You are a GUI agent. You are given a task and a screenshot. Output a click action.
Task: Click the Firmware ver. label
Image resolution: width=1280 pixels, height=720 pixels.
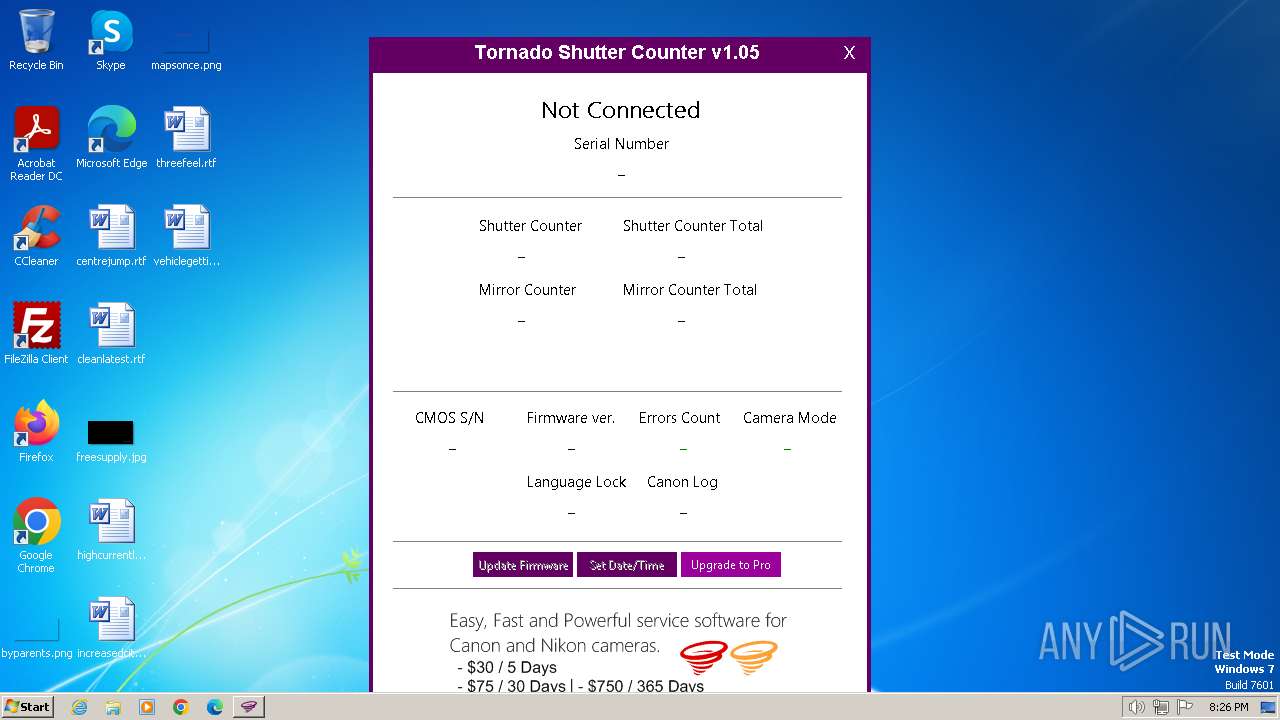click(x=571, y=418)
